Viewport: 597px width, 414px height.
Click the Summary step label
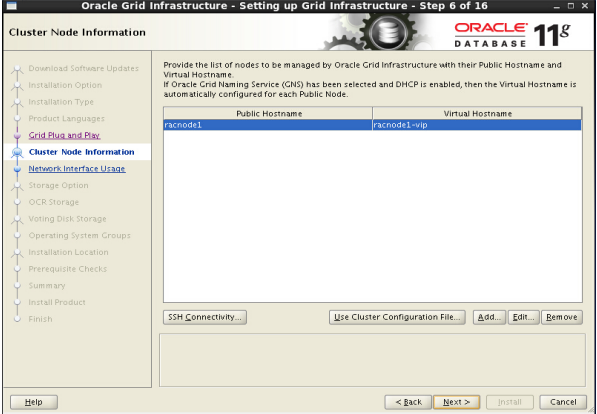(47, 286)
